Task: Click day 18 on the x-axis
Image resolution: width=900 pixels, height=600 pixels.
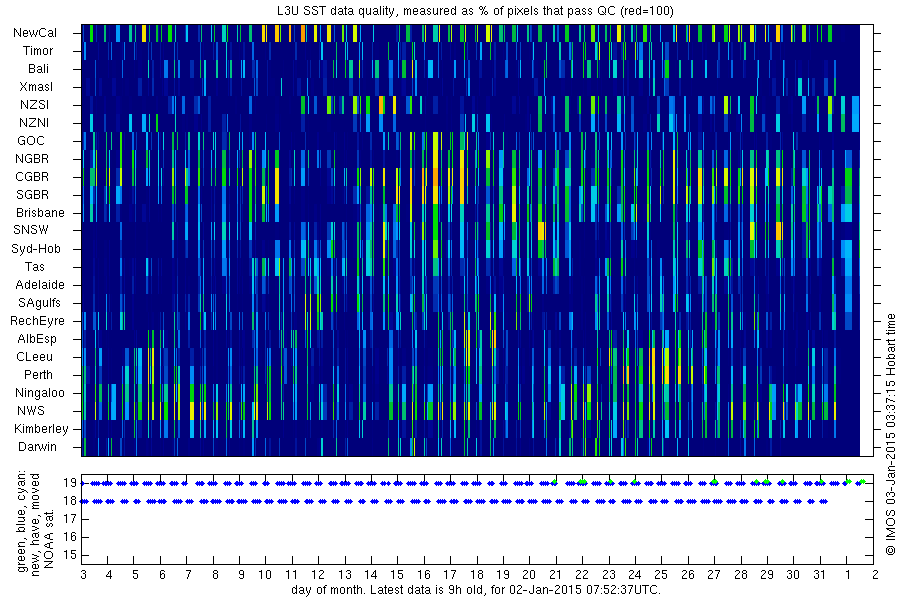Action: 476,575
